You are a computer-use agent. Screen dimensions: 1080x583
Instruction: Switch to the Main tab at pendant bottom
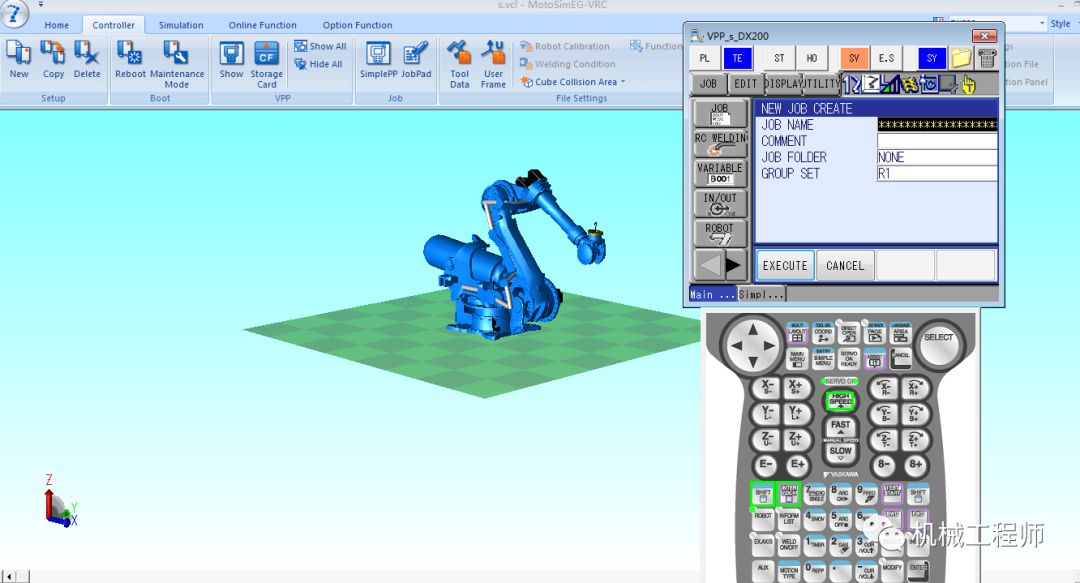713,294
